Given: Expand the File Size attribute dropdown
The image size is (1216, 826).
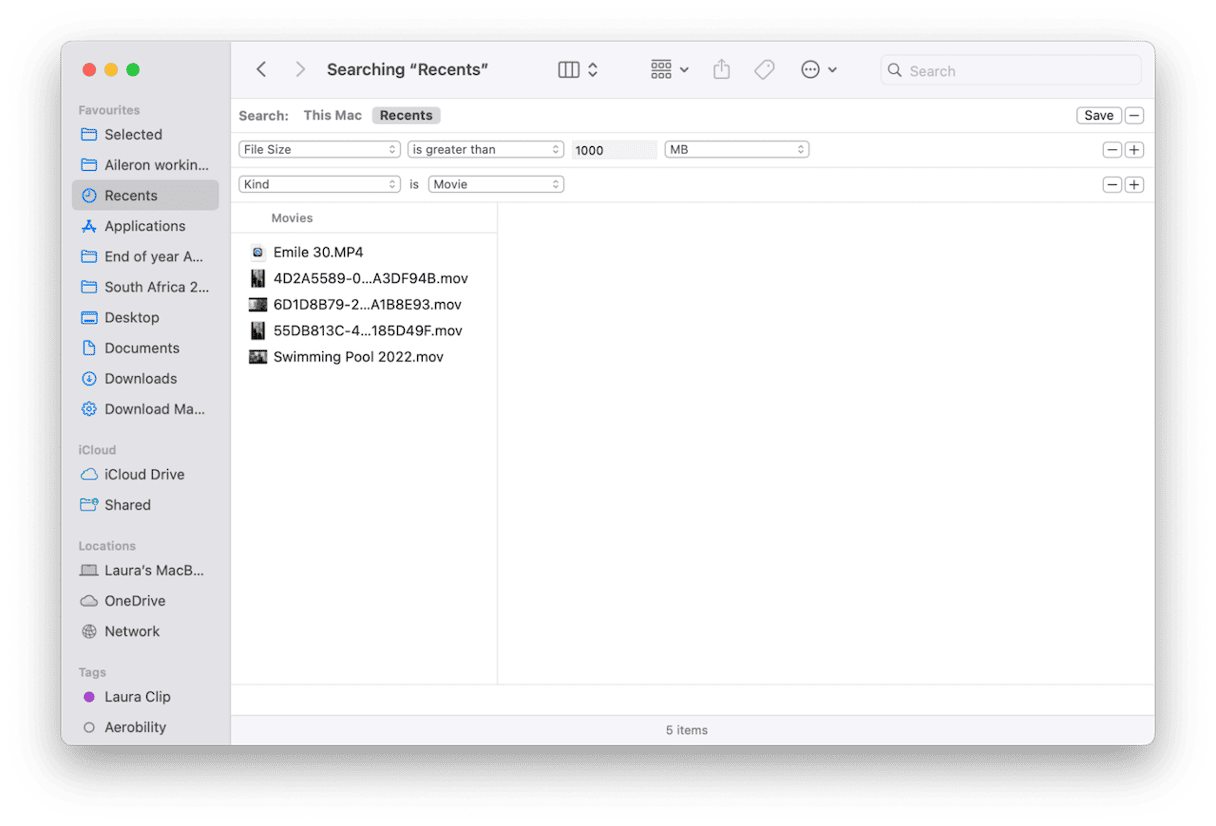Looking at the screenshot, I should [x=319, y=149].
